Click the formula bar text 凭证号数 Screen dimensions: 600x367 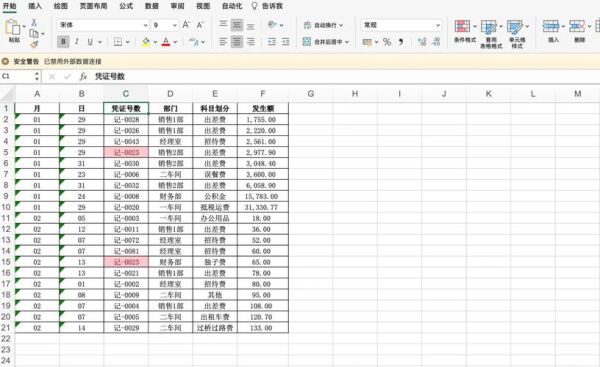[110, 77]
